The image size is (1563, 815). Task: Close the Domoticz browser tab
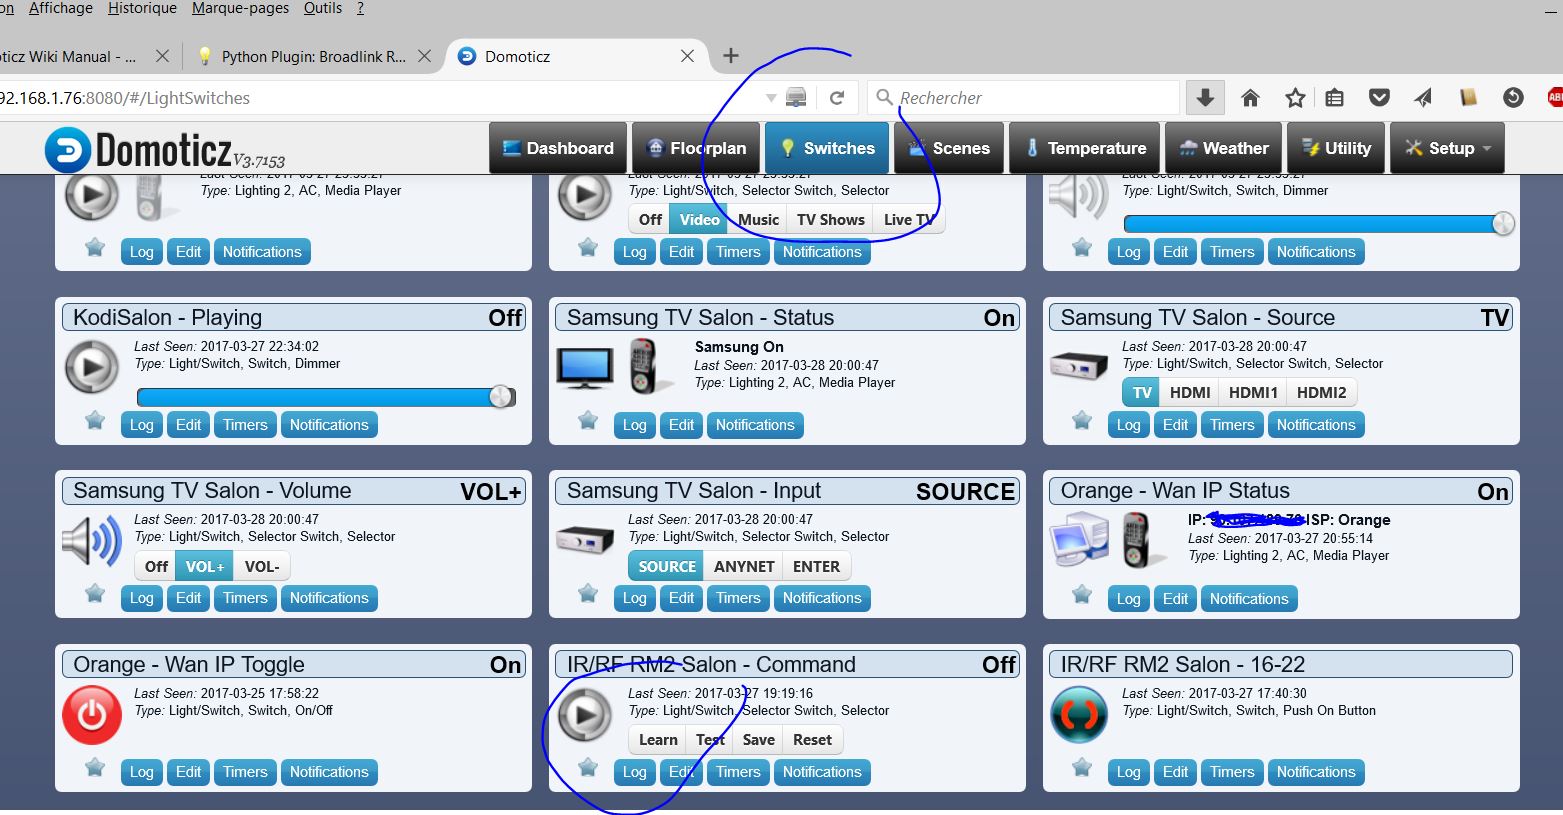coord(687,56)
